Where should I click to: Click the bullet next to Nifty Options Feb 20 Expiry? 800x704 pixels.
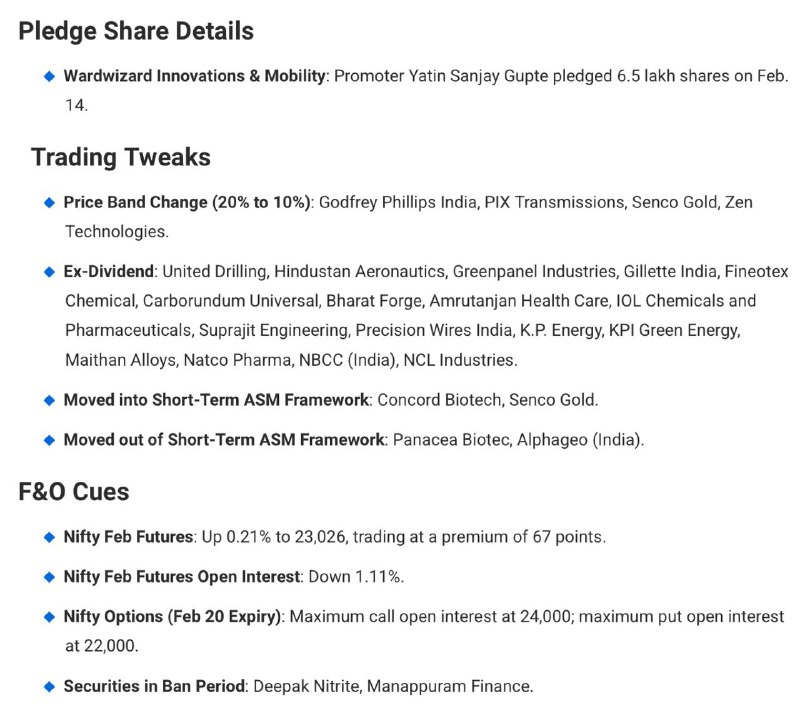pyautogui.click(x=49, y=617)
